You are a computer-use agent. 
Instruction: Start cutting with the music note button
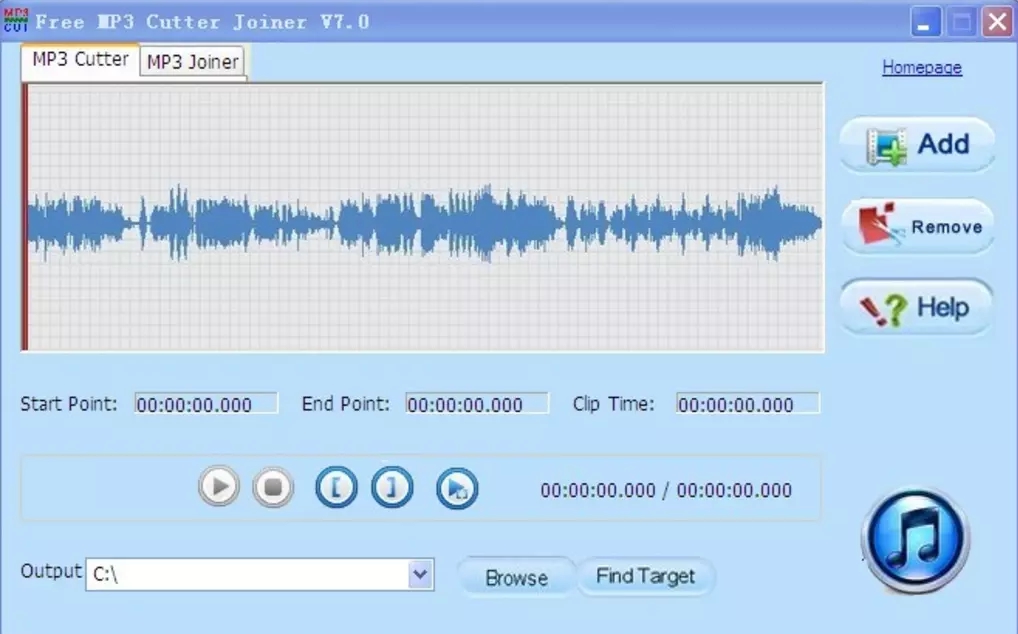click(915, 541)
